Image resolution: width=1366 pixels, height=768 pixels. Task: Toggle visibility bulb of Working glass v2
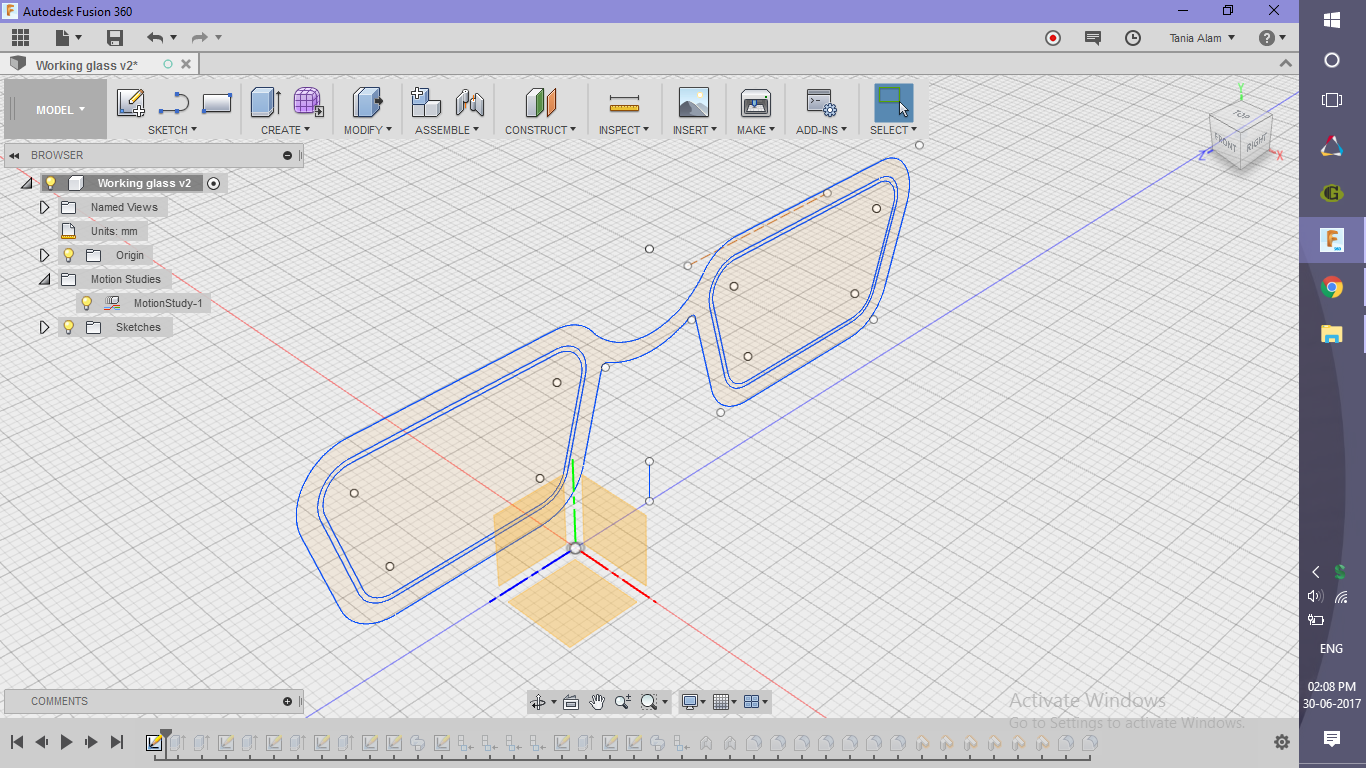(51, 183)
